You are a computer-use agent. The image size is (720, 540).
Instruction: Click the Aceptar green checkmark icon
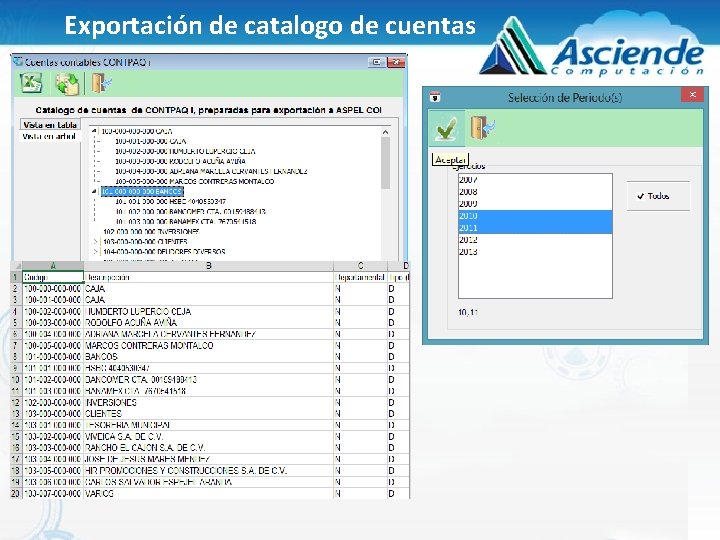tap(446, 128)
